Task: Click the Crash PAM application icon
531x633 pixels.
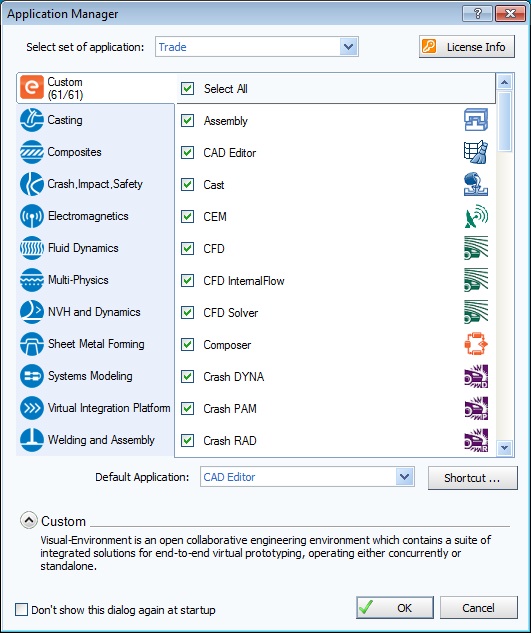Action: (x=476, y=408)
